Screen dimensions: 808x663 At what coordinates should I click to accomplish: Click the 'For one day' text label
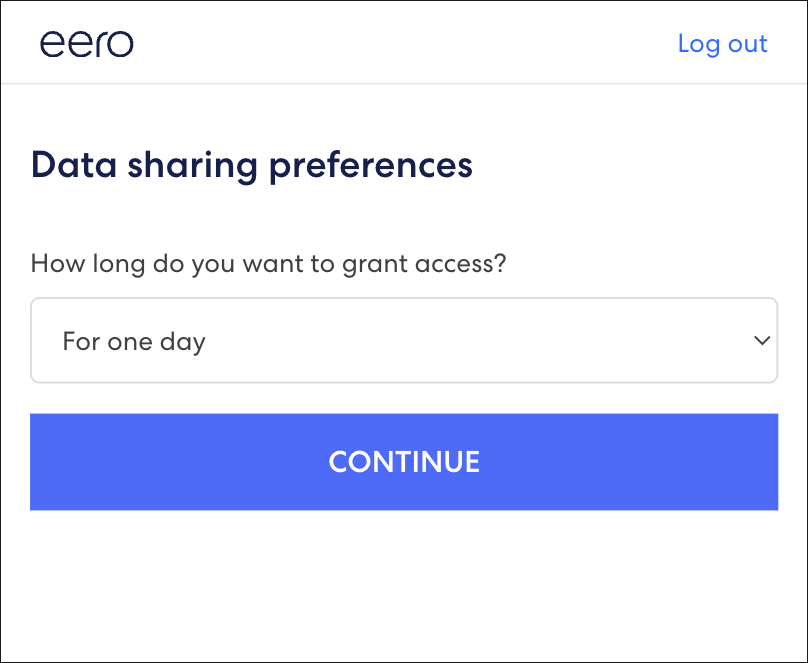134,341
